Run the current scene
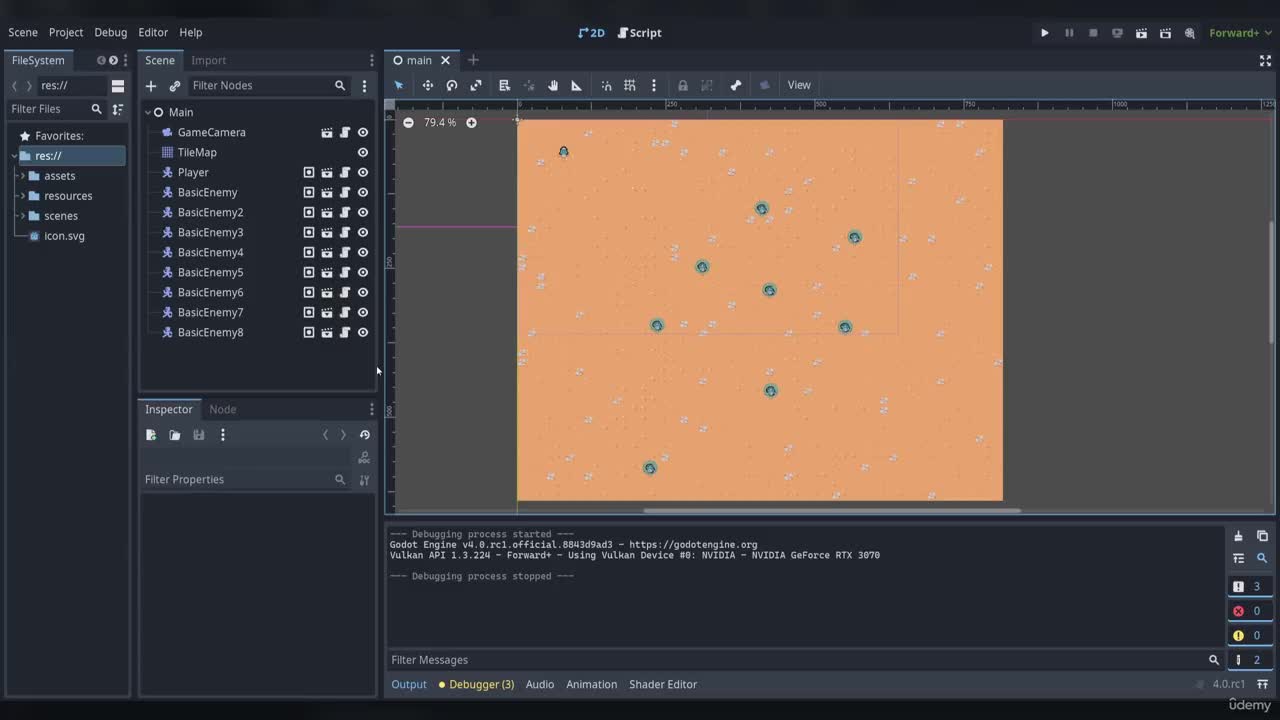The width and height of the screenshot is (1280, 720). [x=1141, y=33]
